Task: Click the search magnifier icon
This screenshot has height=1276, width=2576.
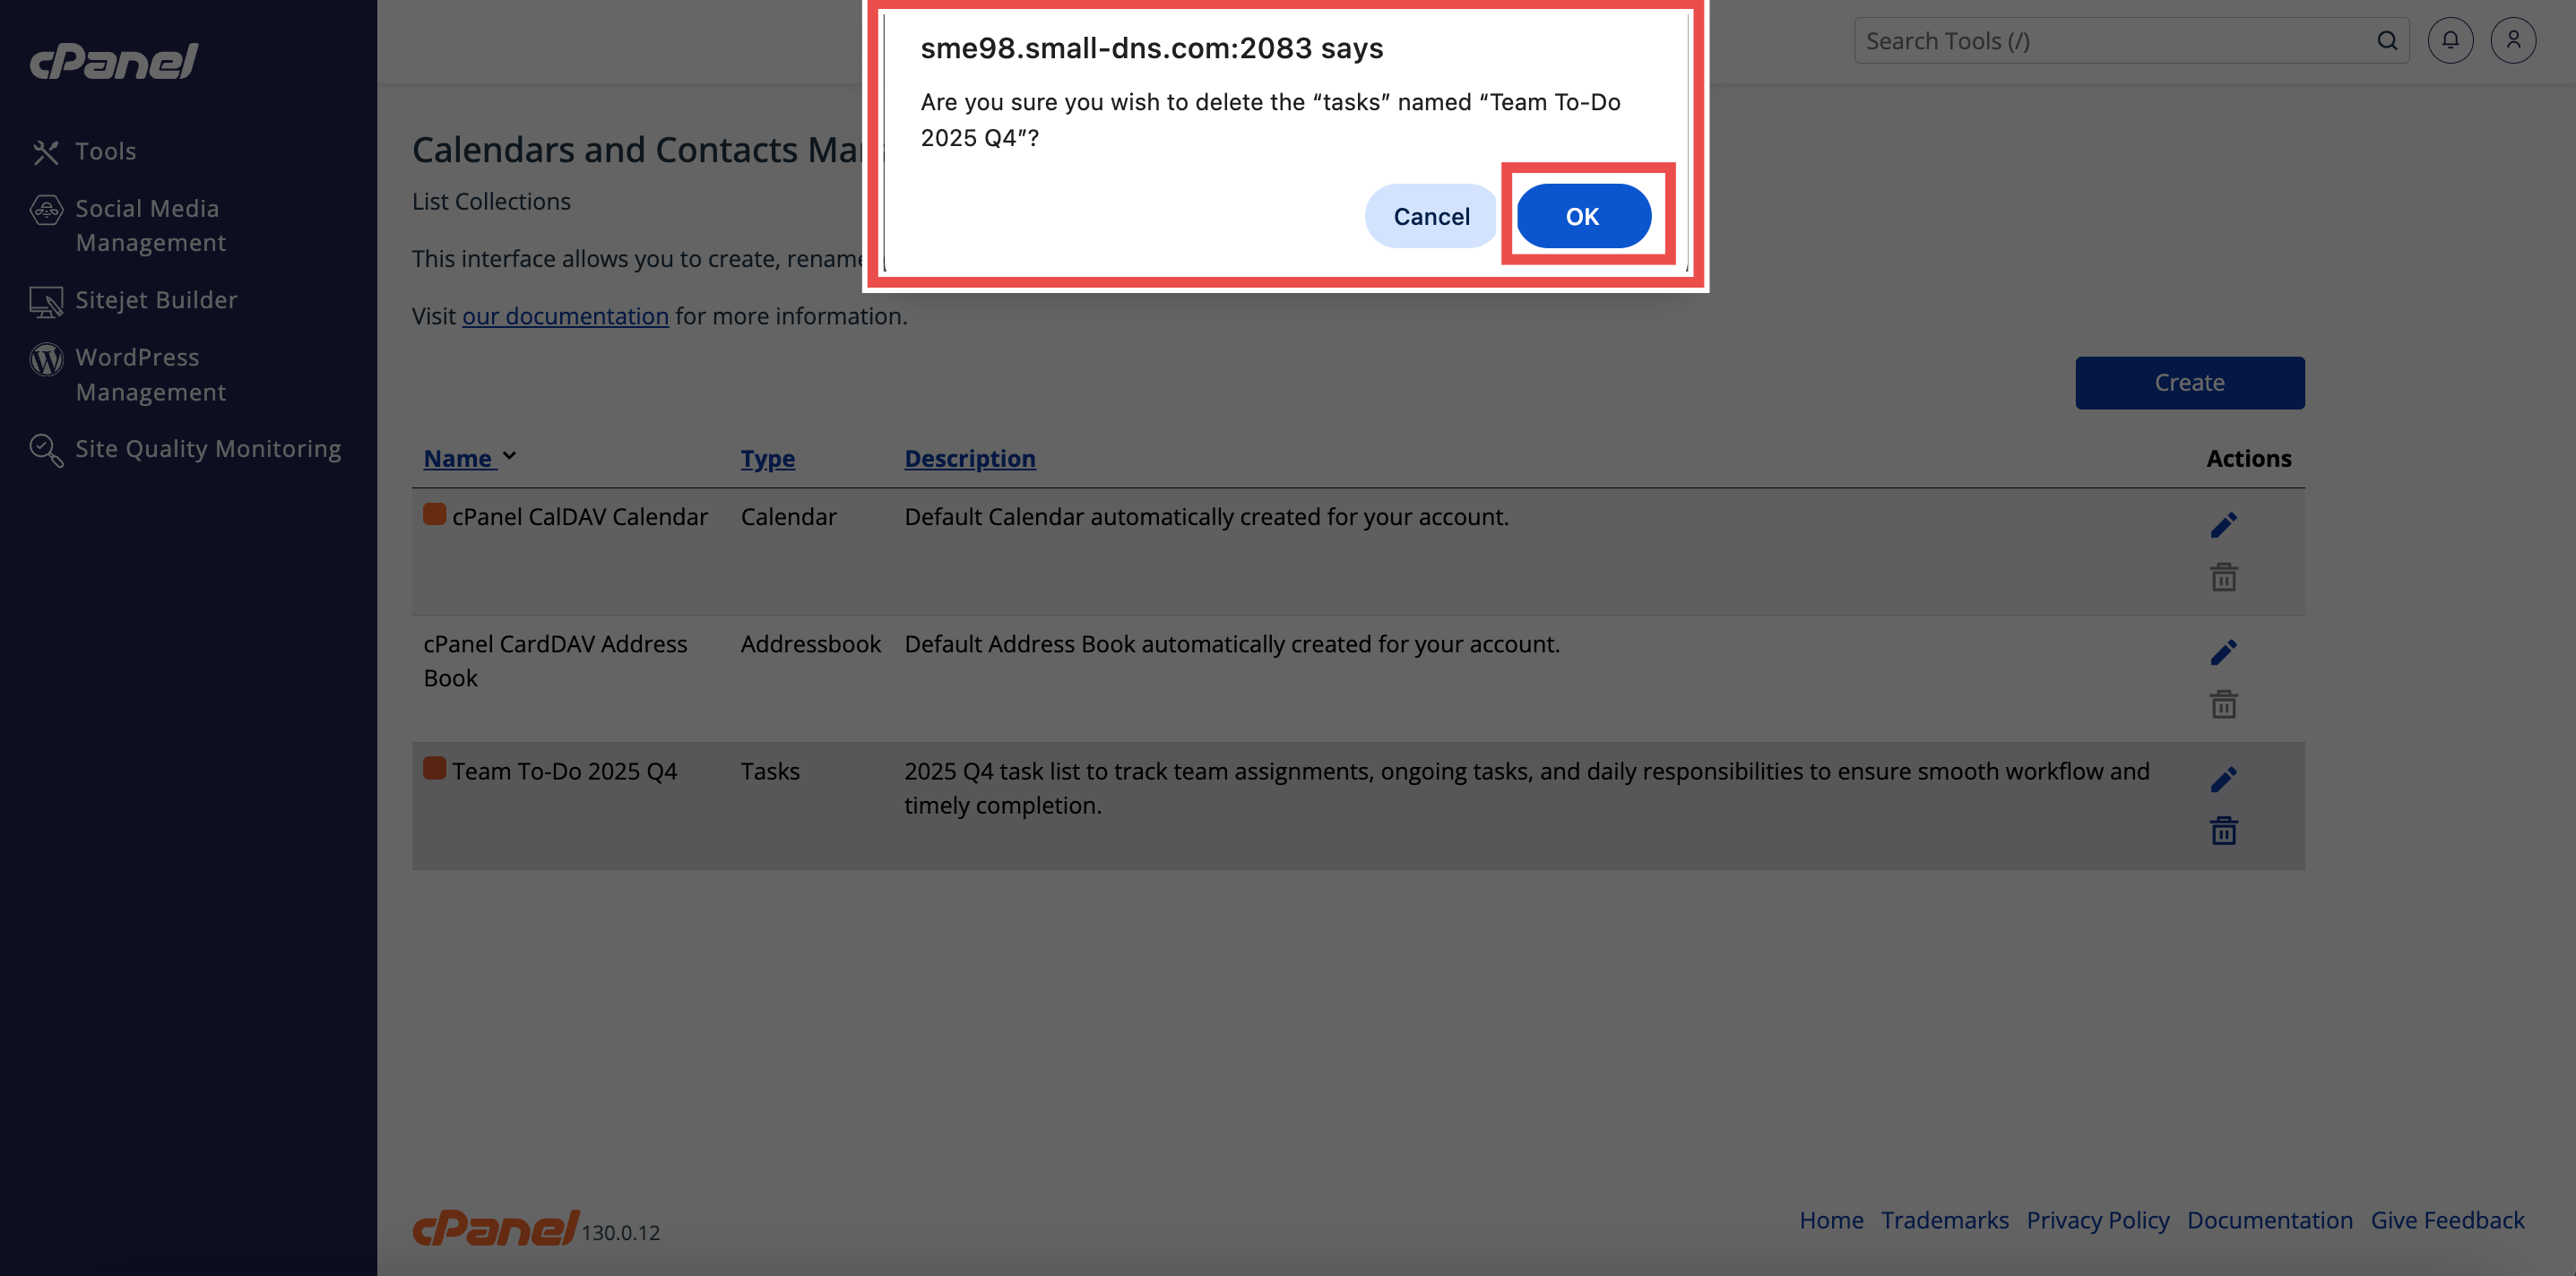Action: [x=2386, y=40]
